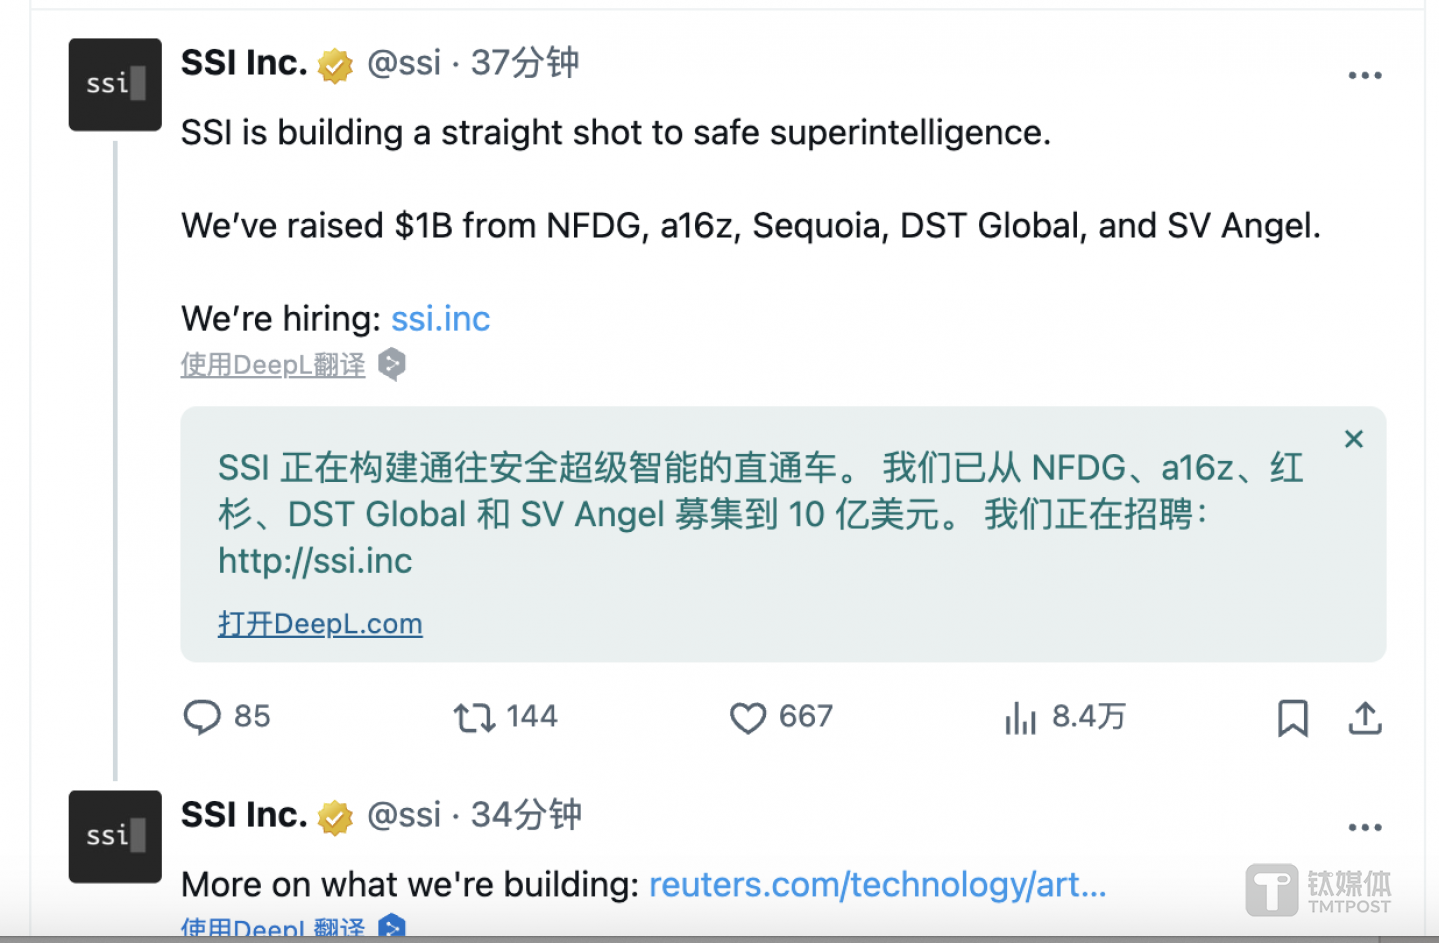Screen dimensions: 1439x943
Task: Click the verified badge on first tweet
Action: coord(335,66)
